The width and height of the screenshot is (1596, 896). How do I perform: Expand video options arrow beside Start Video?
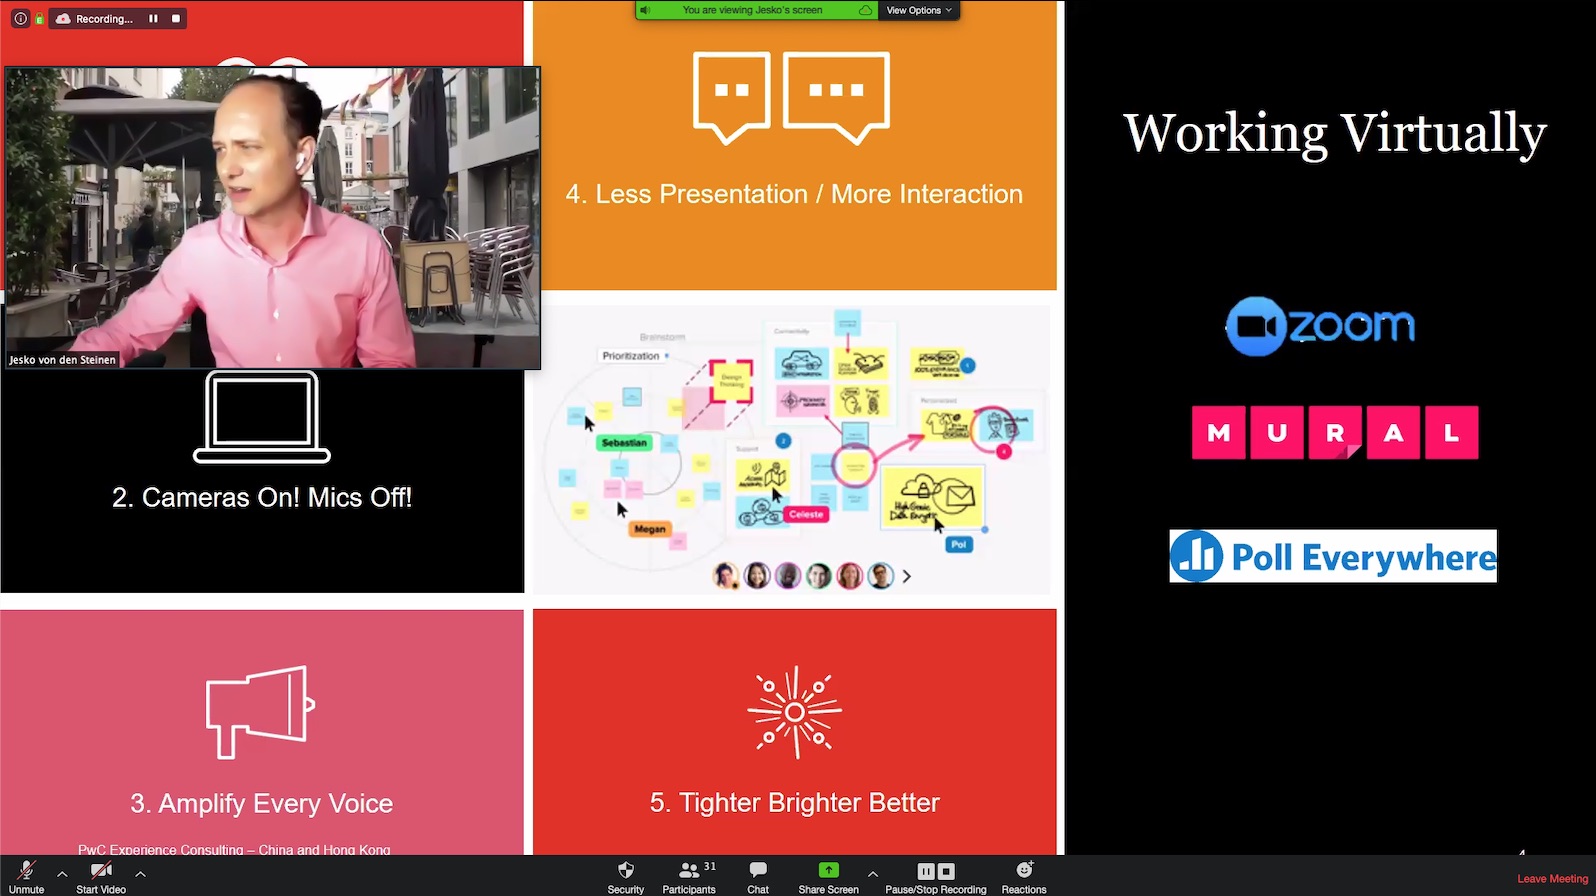coord(141,874)
